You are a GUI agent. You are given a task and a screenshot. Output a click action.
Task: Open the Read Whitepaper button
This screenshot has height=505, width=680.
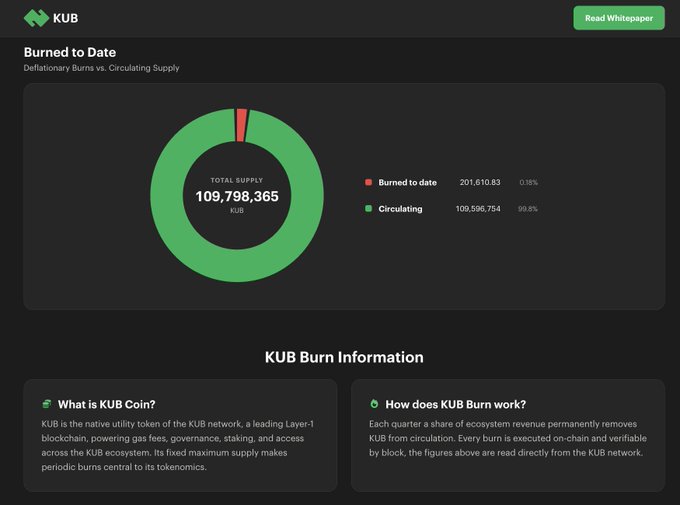coord(619,18)
